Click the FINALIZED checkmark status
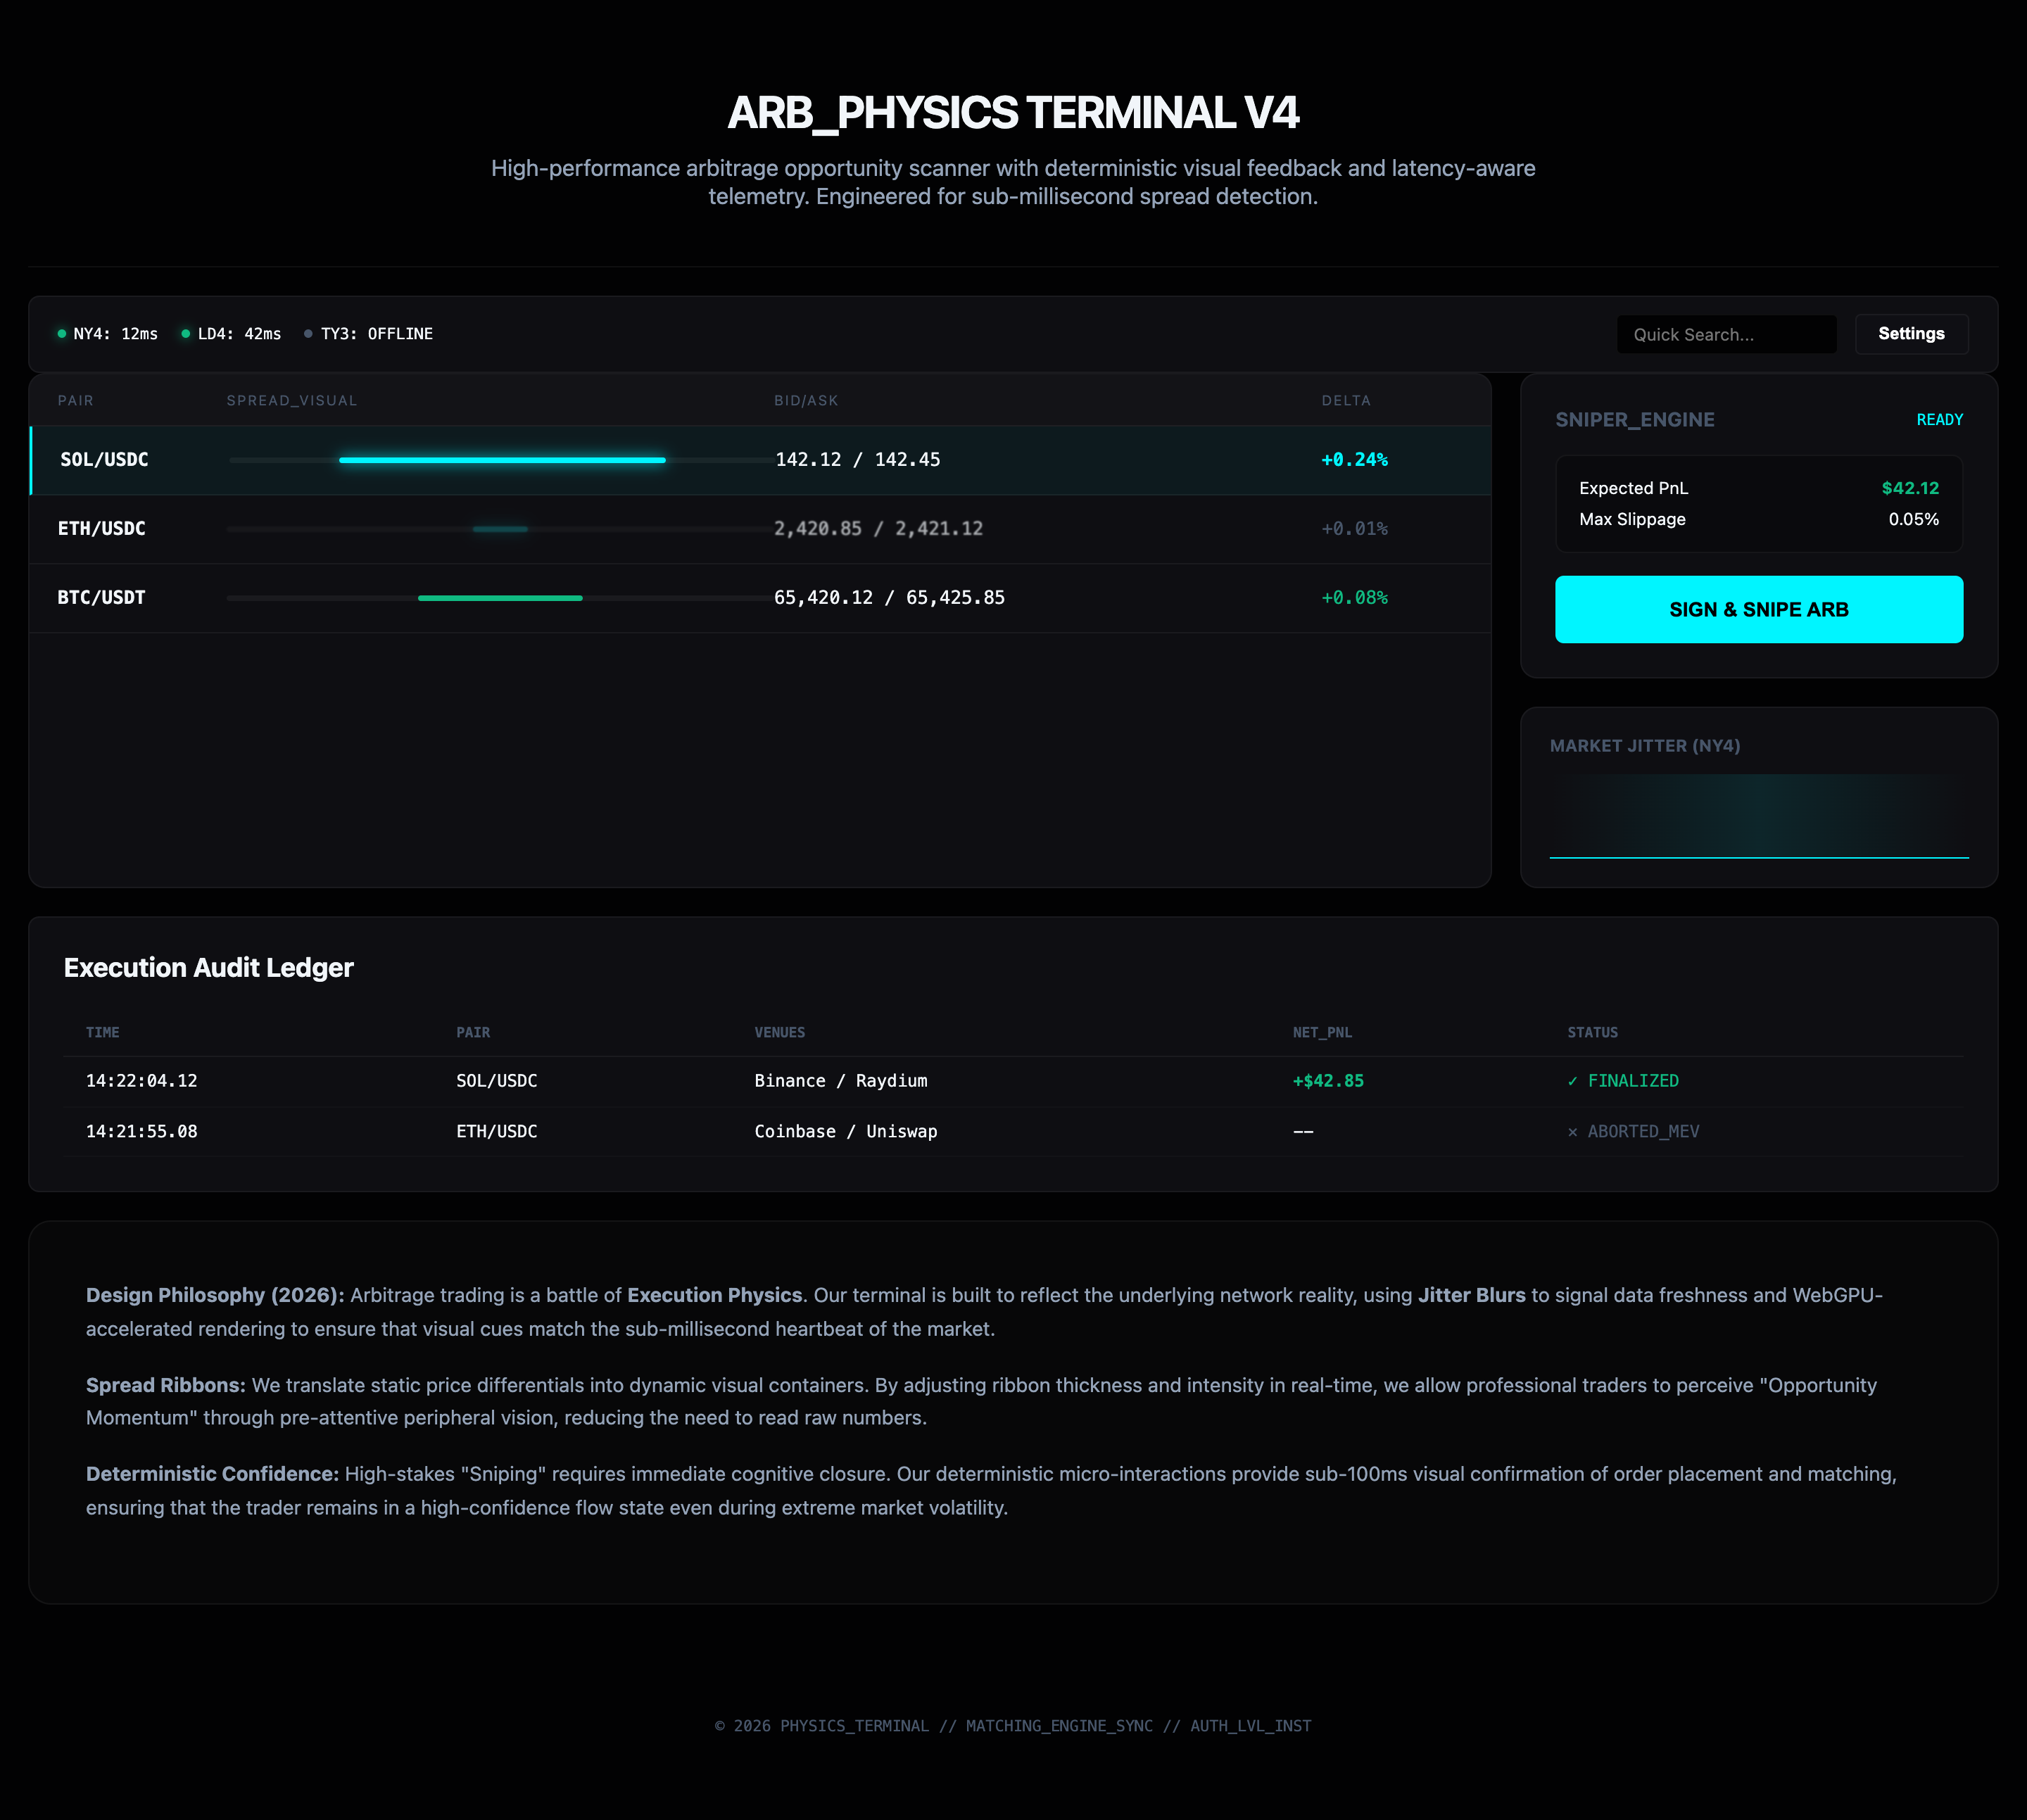 coord(1622,1081)
